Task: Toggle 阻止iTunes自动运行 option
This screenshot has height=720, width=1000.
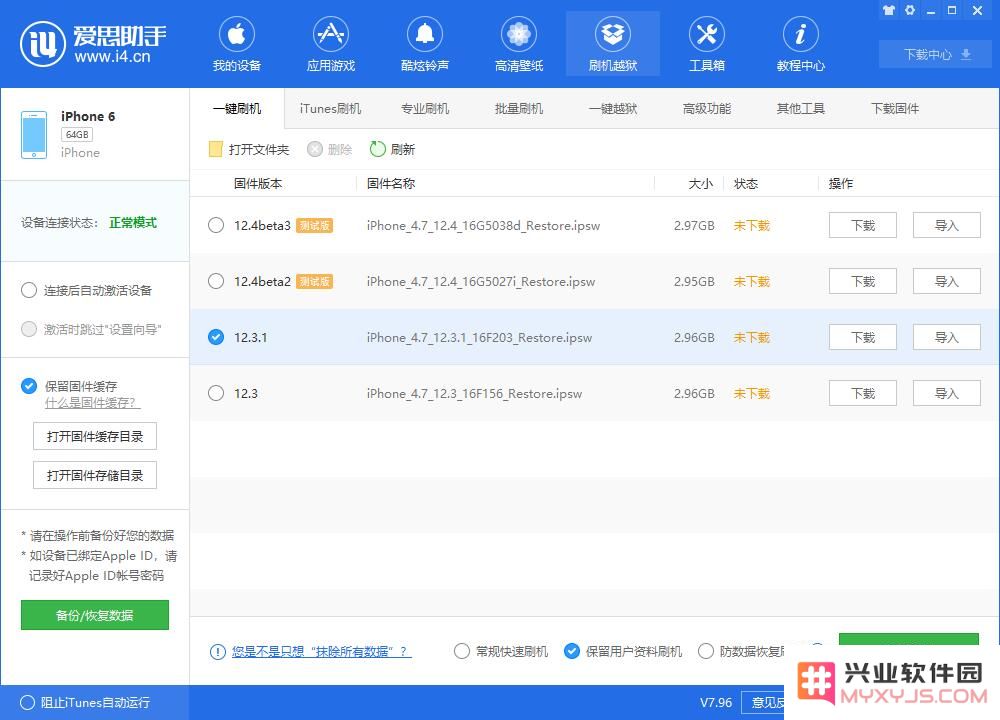Action: (x=27, y=702)
